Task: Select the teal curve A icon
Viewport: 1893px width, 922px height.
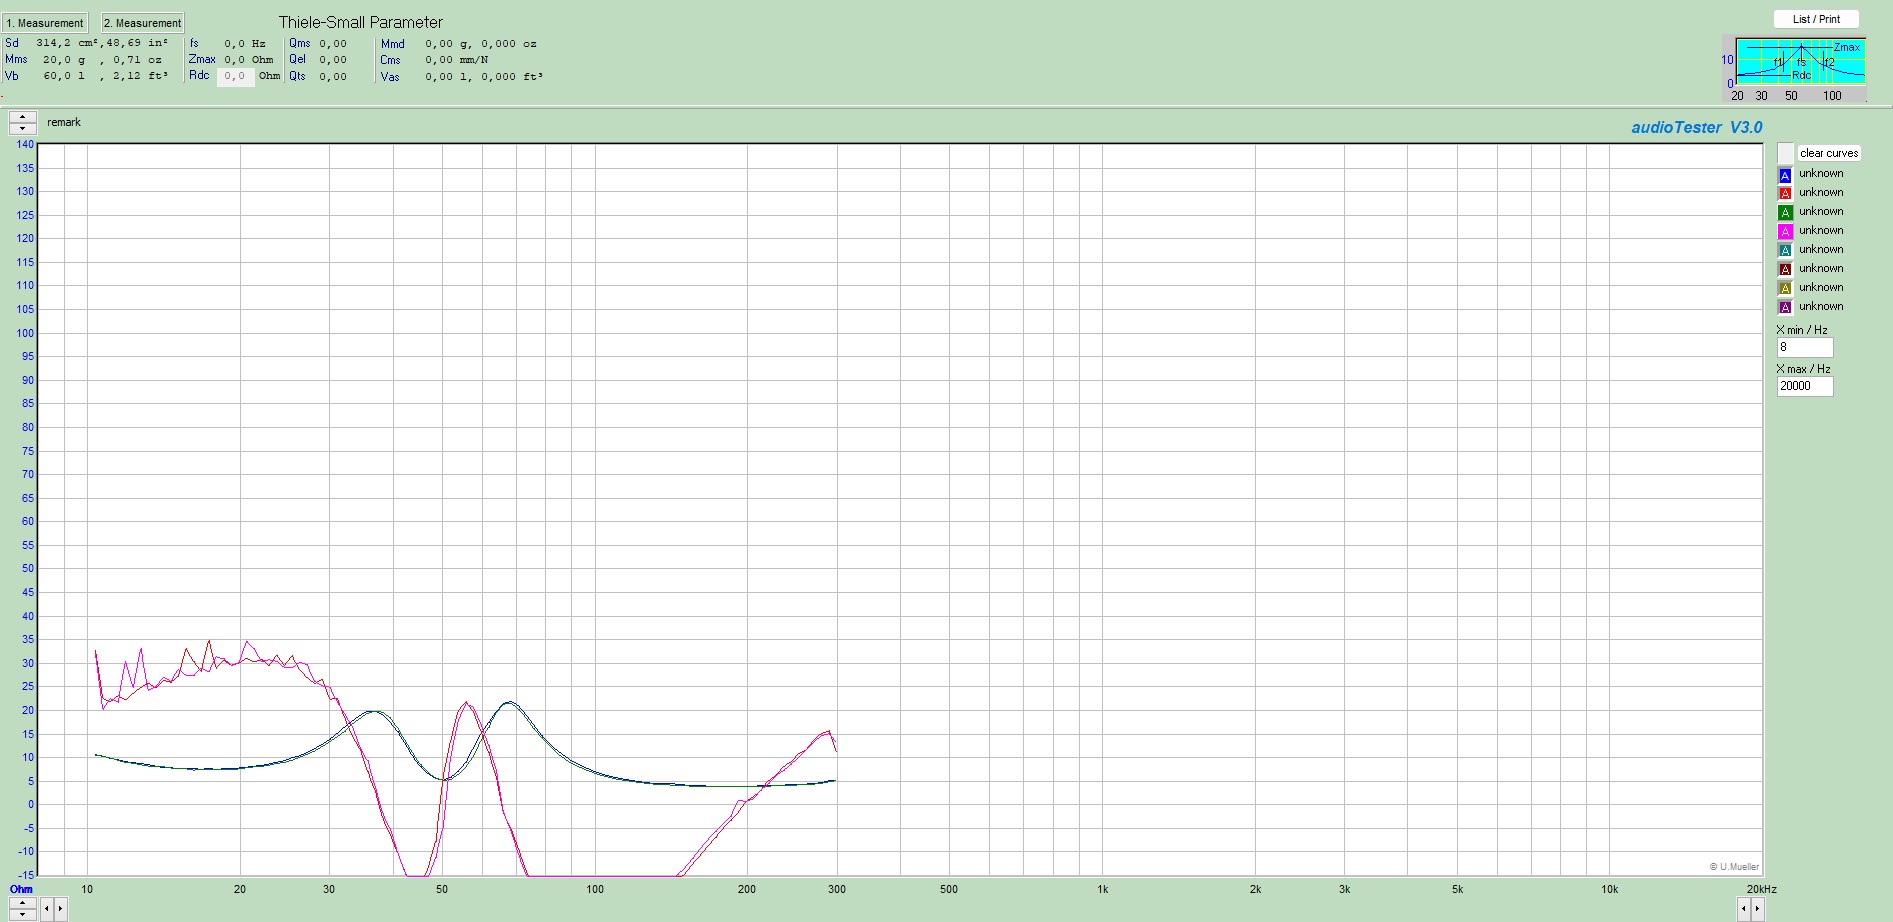Action: [x=1785, y=251]
